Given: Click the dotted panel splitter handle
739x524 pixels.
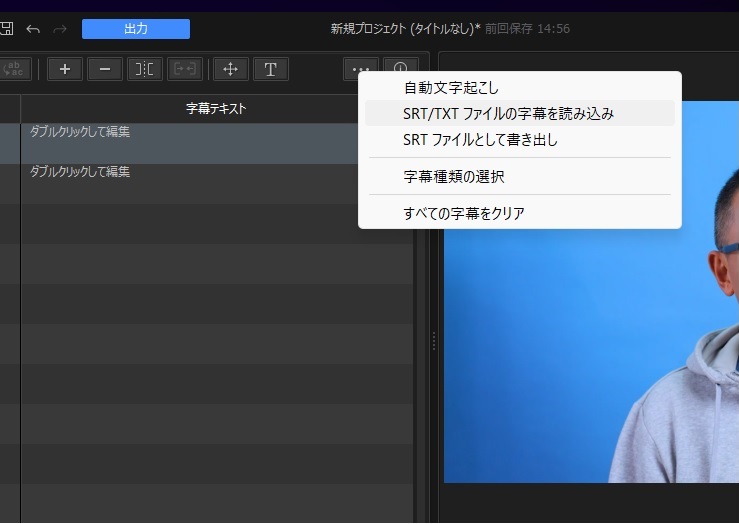Looking at the screenshot, I should (434, 341).
